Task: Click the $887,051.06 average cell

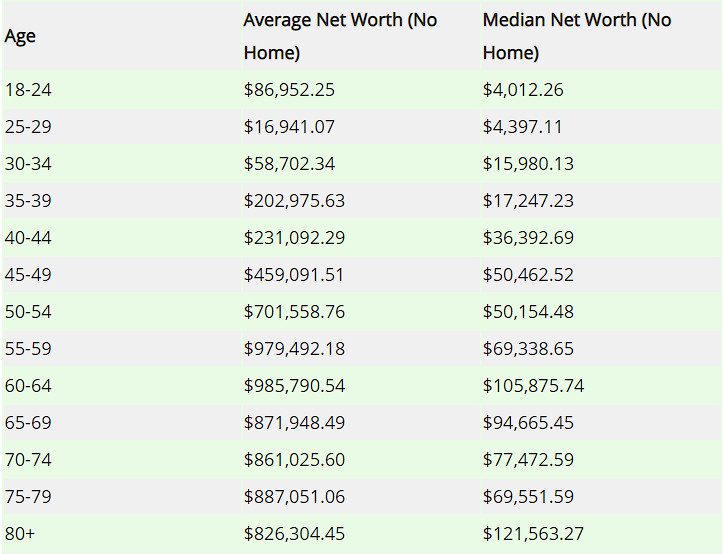Action: click(x=294, y=497)
